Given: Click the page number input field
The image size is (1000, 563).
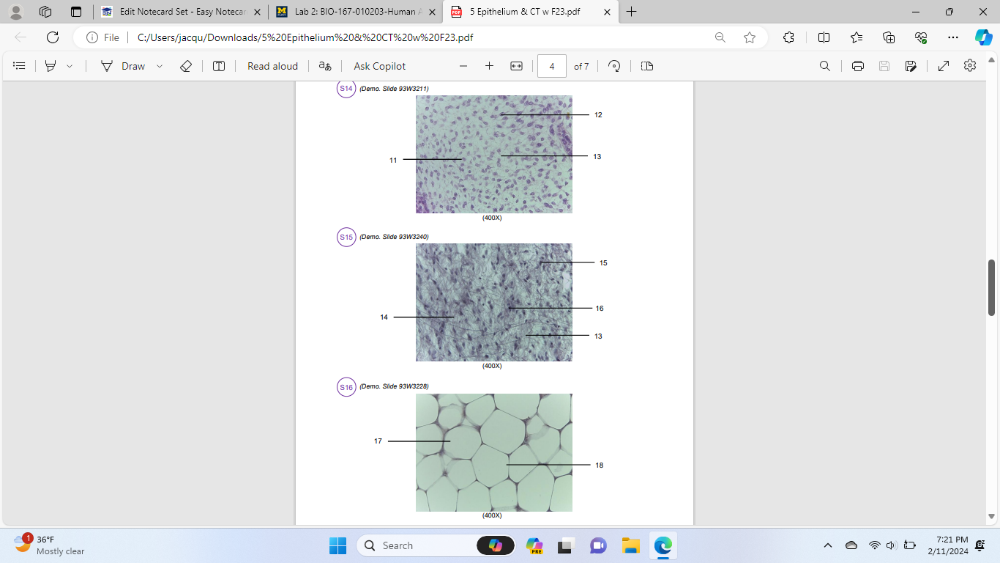Looking at the screenshot, I should (551, 66).
